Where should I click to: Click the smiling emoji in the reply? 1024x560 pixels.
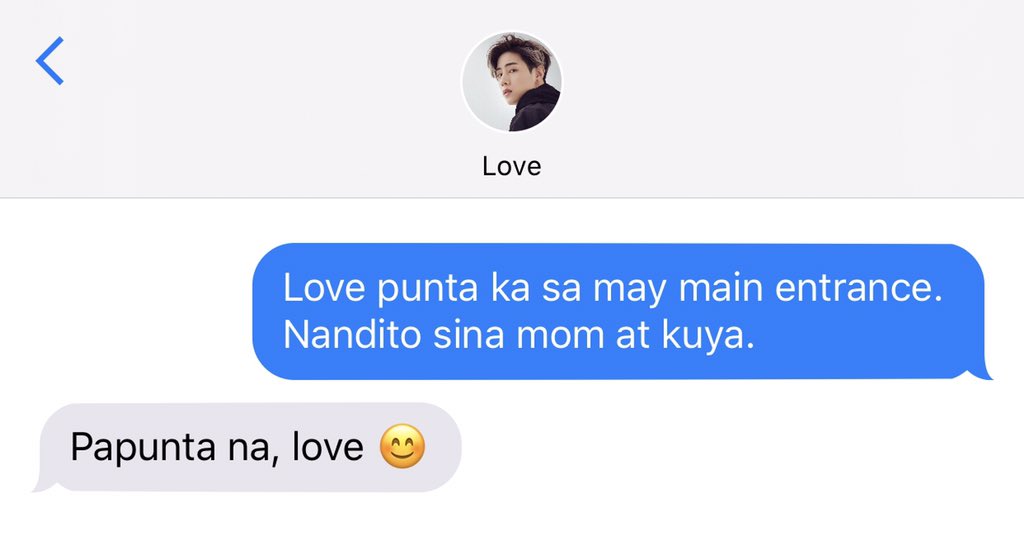pyautogui.click(x=402, y=446)
